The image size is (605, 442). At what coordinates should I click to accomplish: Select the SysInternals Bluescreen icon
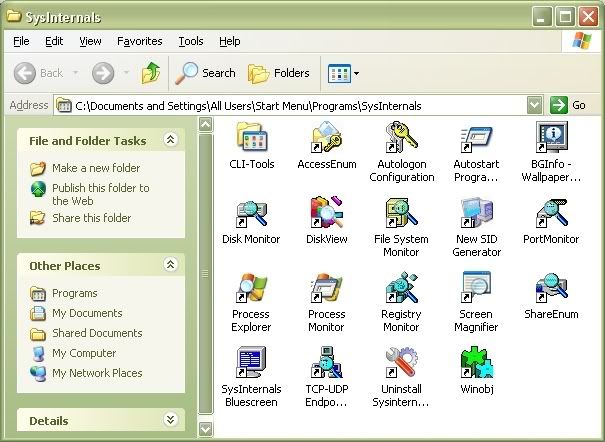(252, 362)
